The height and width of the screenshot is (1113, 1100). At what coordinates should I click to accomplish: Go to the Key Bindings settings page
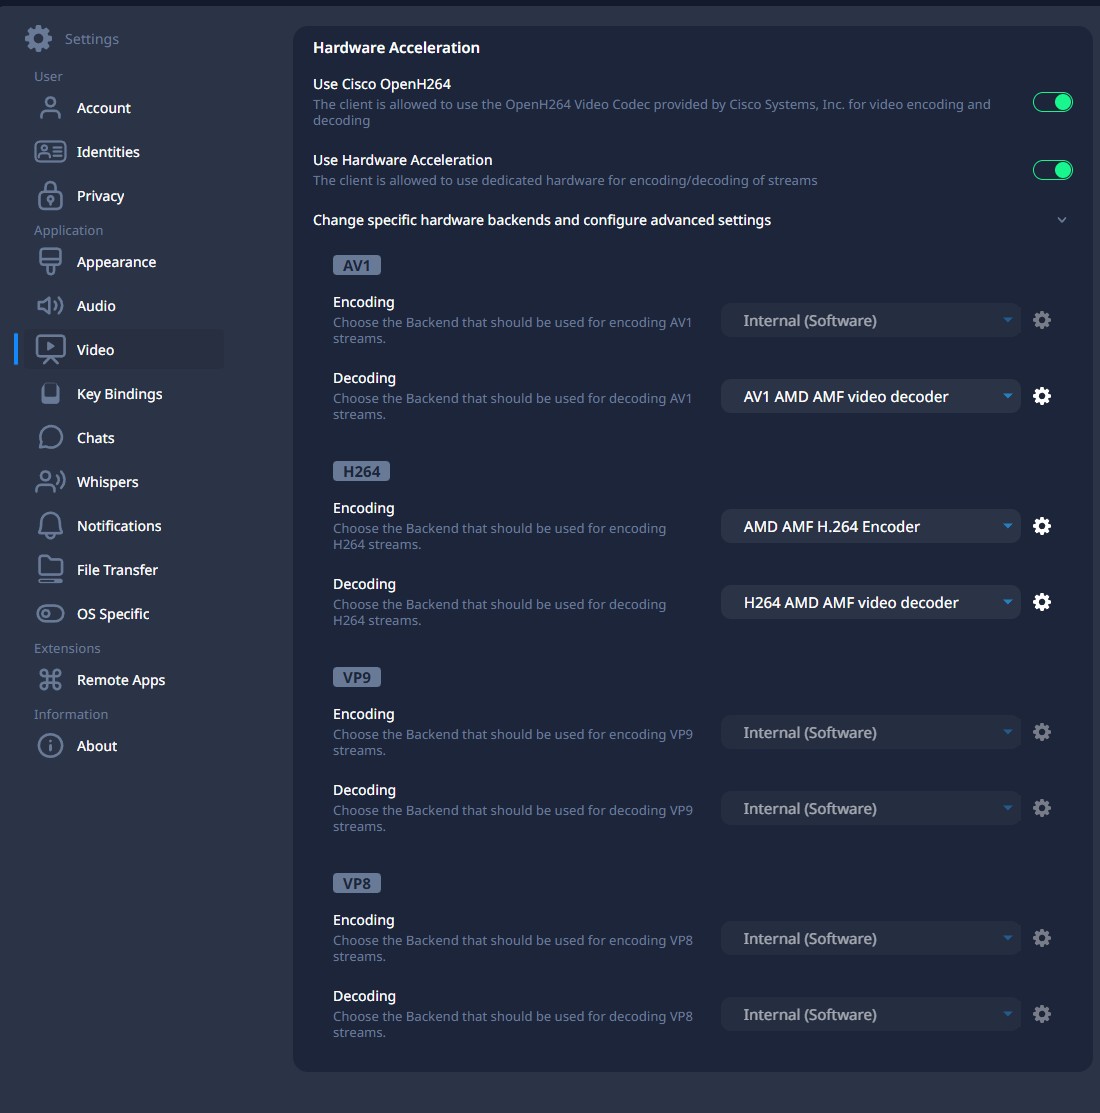[119, 394]
